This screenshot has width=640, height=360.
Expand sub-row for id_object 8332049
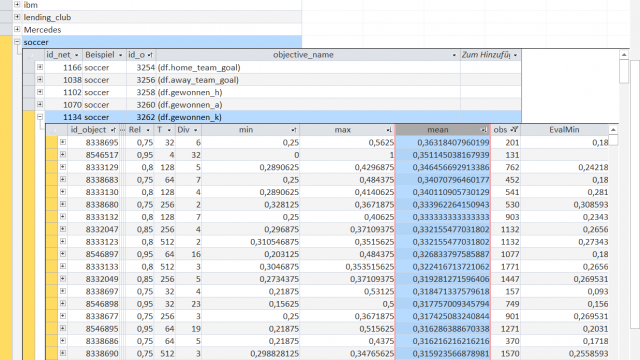(62, 279)
